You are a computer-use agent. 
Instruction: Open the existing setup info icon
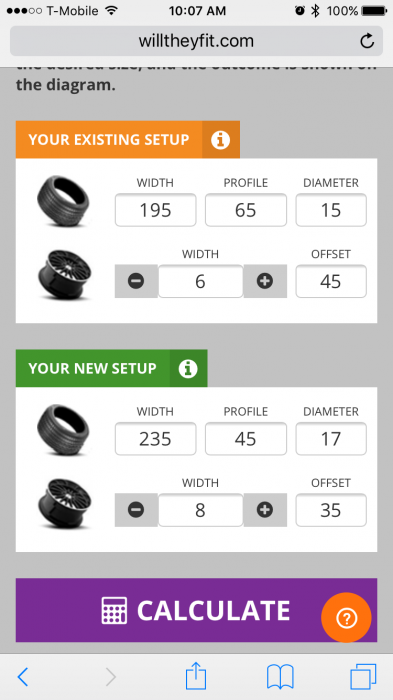click(x=221, y=140)
